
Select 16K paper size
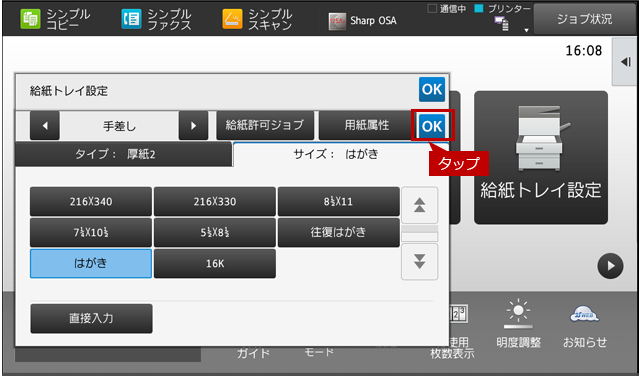(x=215, y=263)
